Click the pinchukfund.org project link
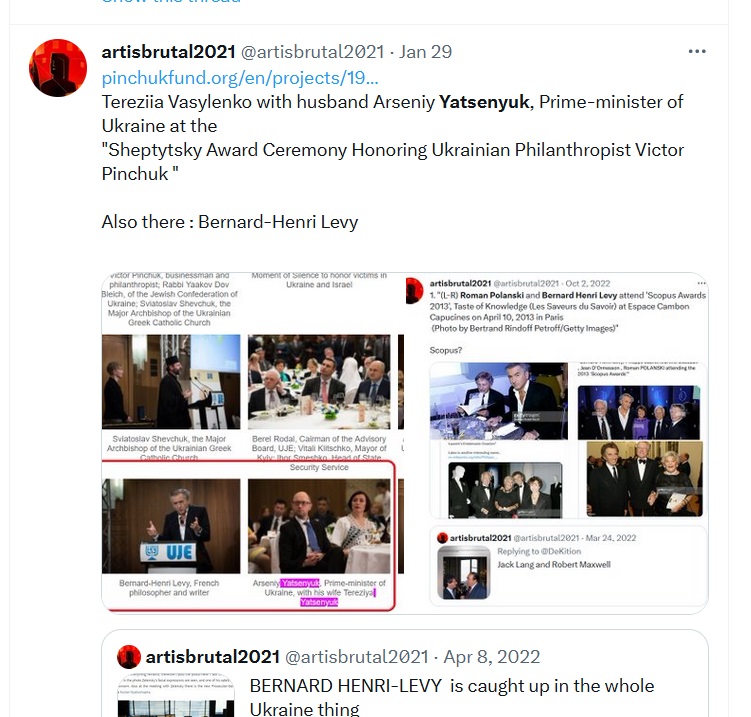This screenshot has width=751, height=717. [239, 78]
